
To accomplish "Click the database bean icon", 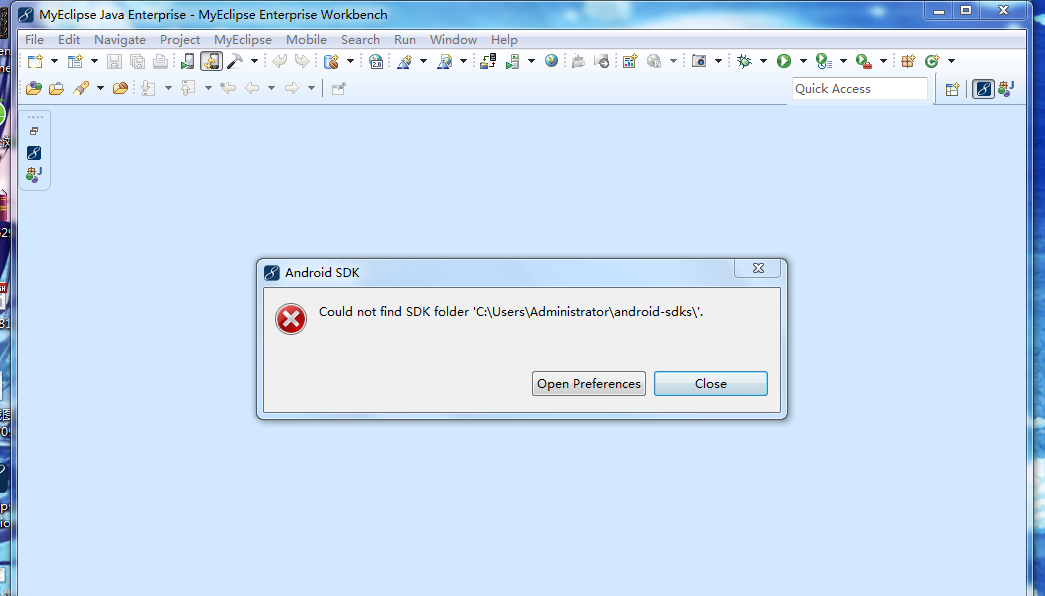I will pyautogui.click(x=331, y=61).
